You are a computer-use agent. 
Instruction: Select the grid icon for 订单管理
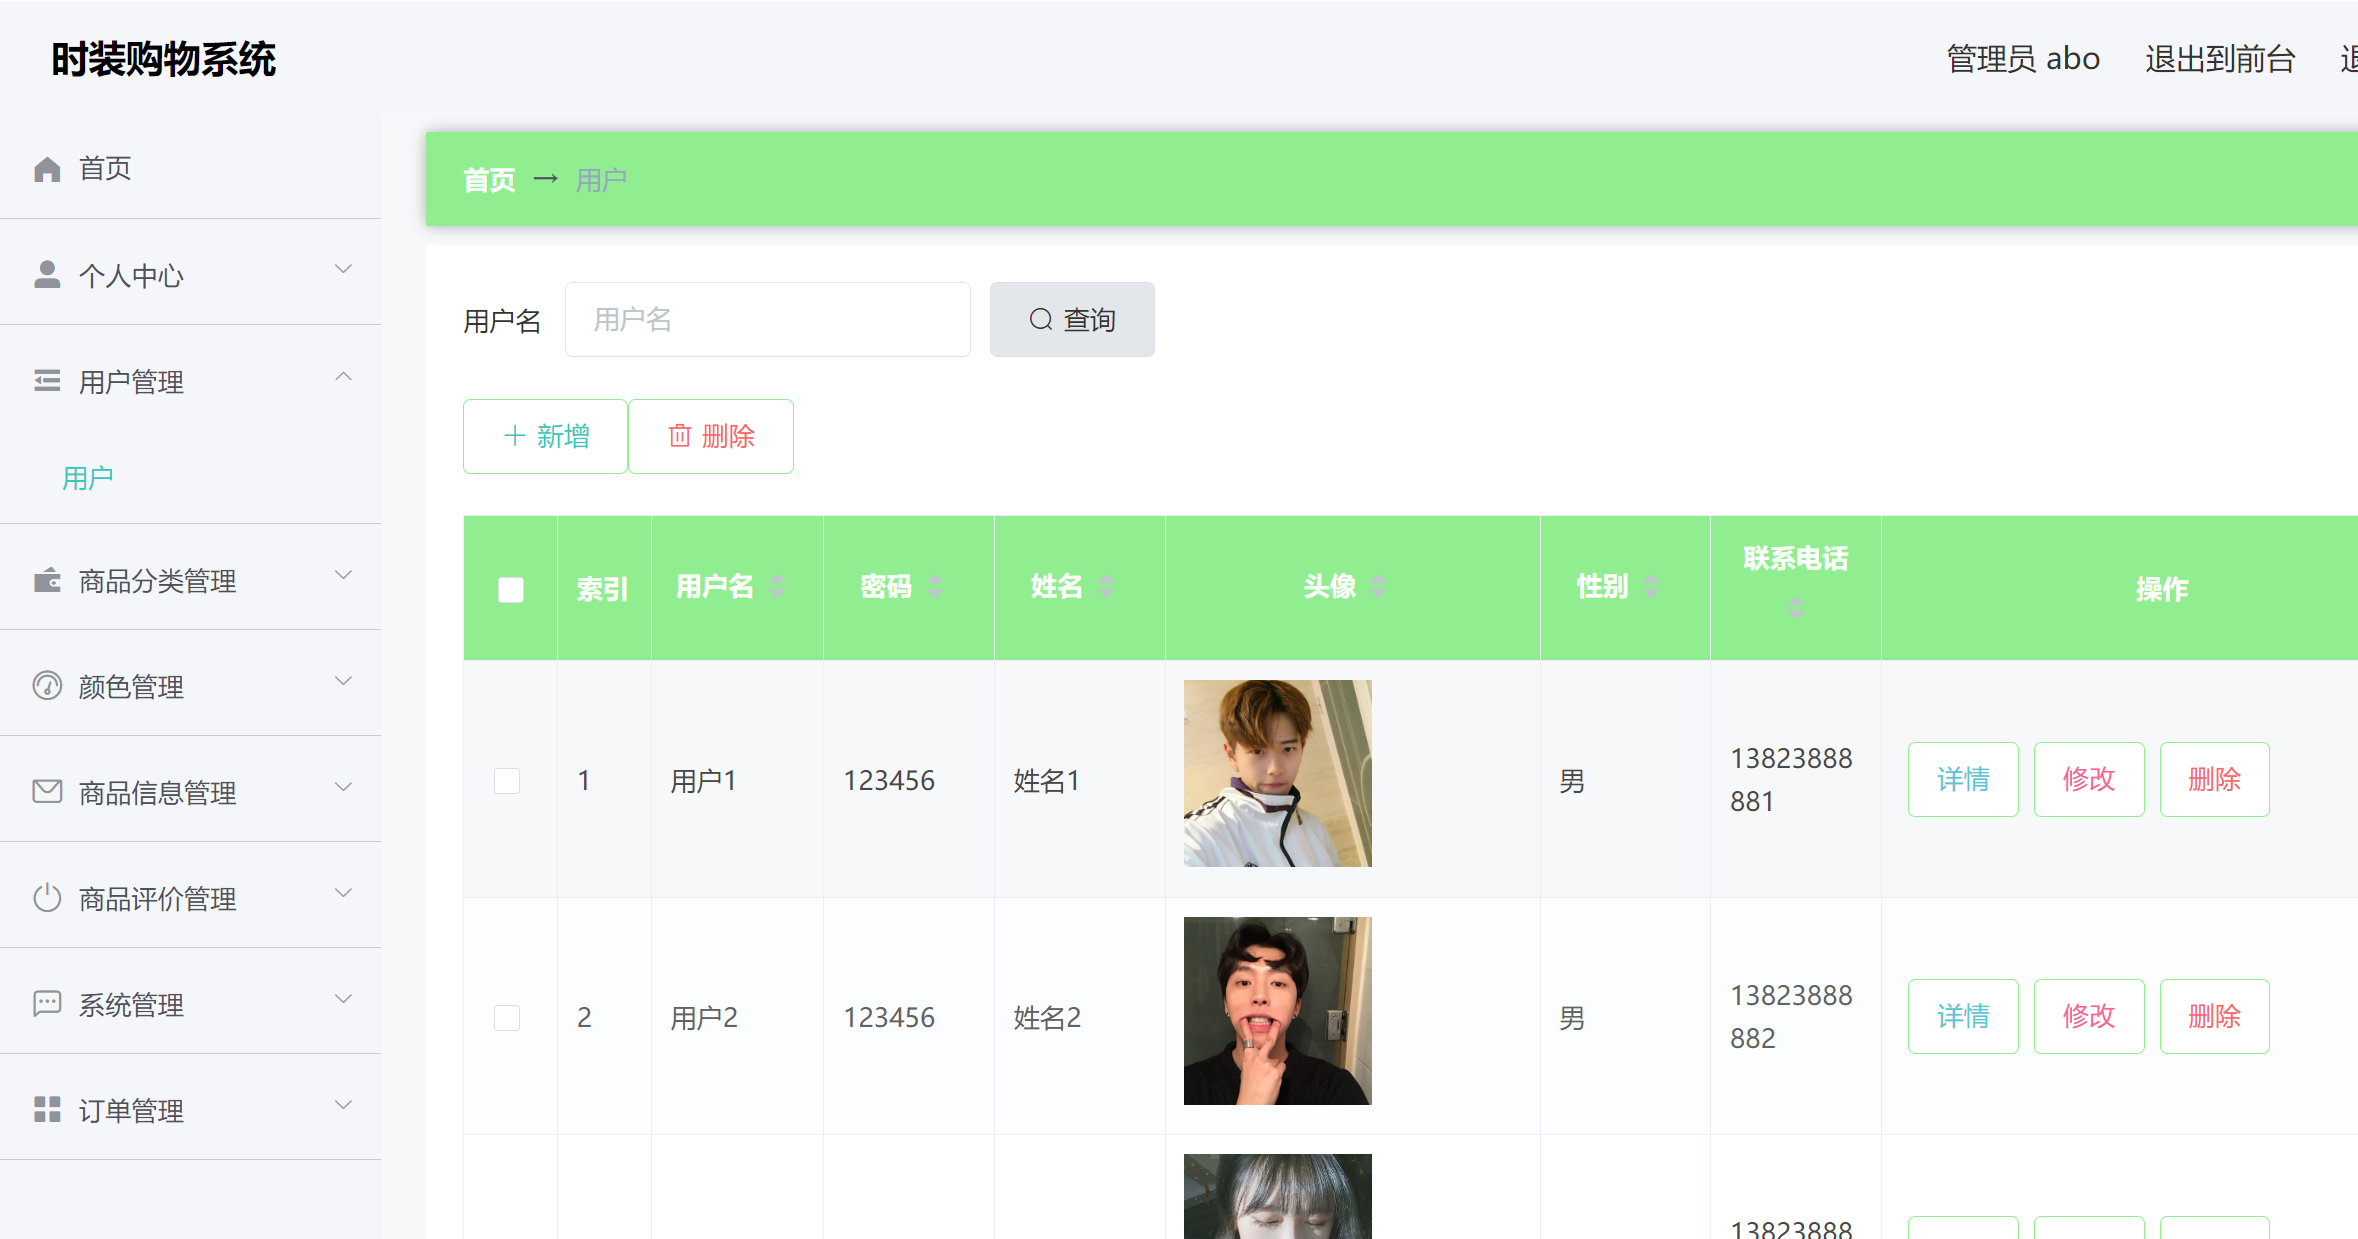pyautogui.click(x=47, y=1109)
